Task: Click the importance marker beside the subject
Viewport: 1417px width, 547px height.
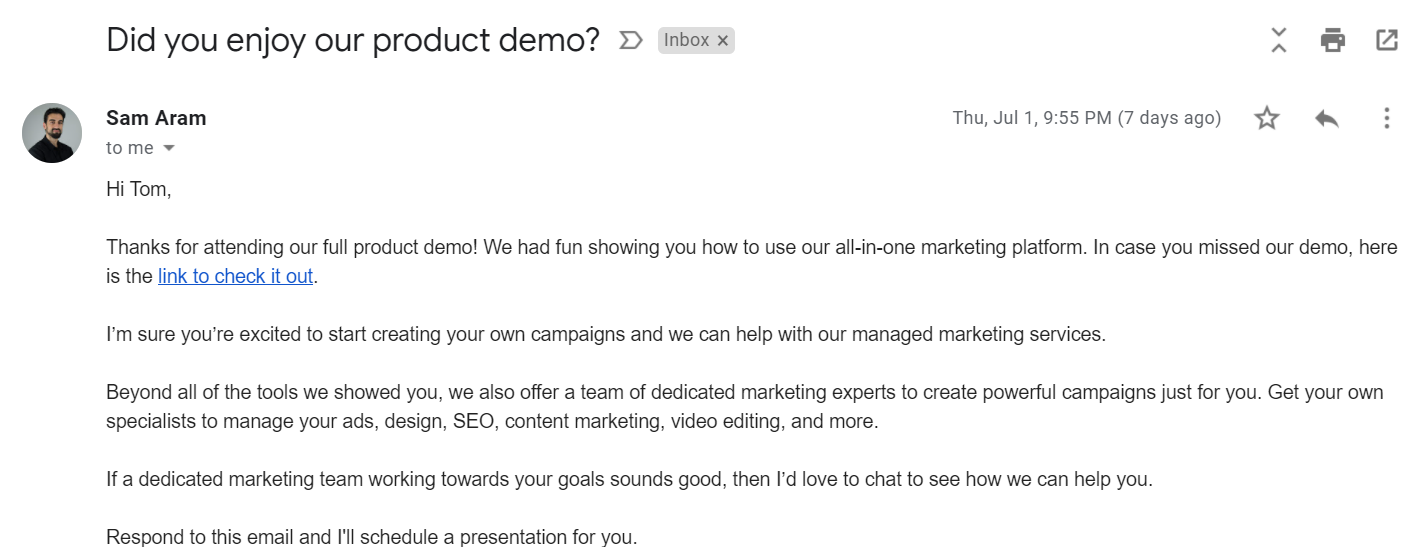Action: [630, 40]
